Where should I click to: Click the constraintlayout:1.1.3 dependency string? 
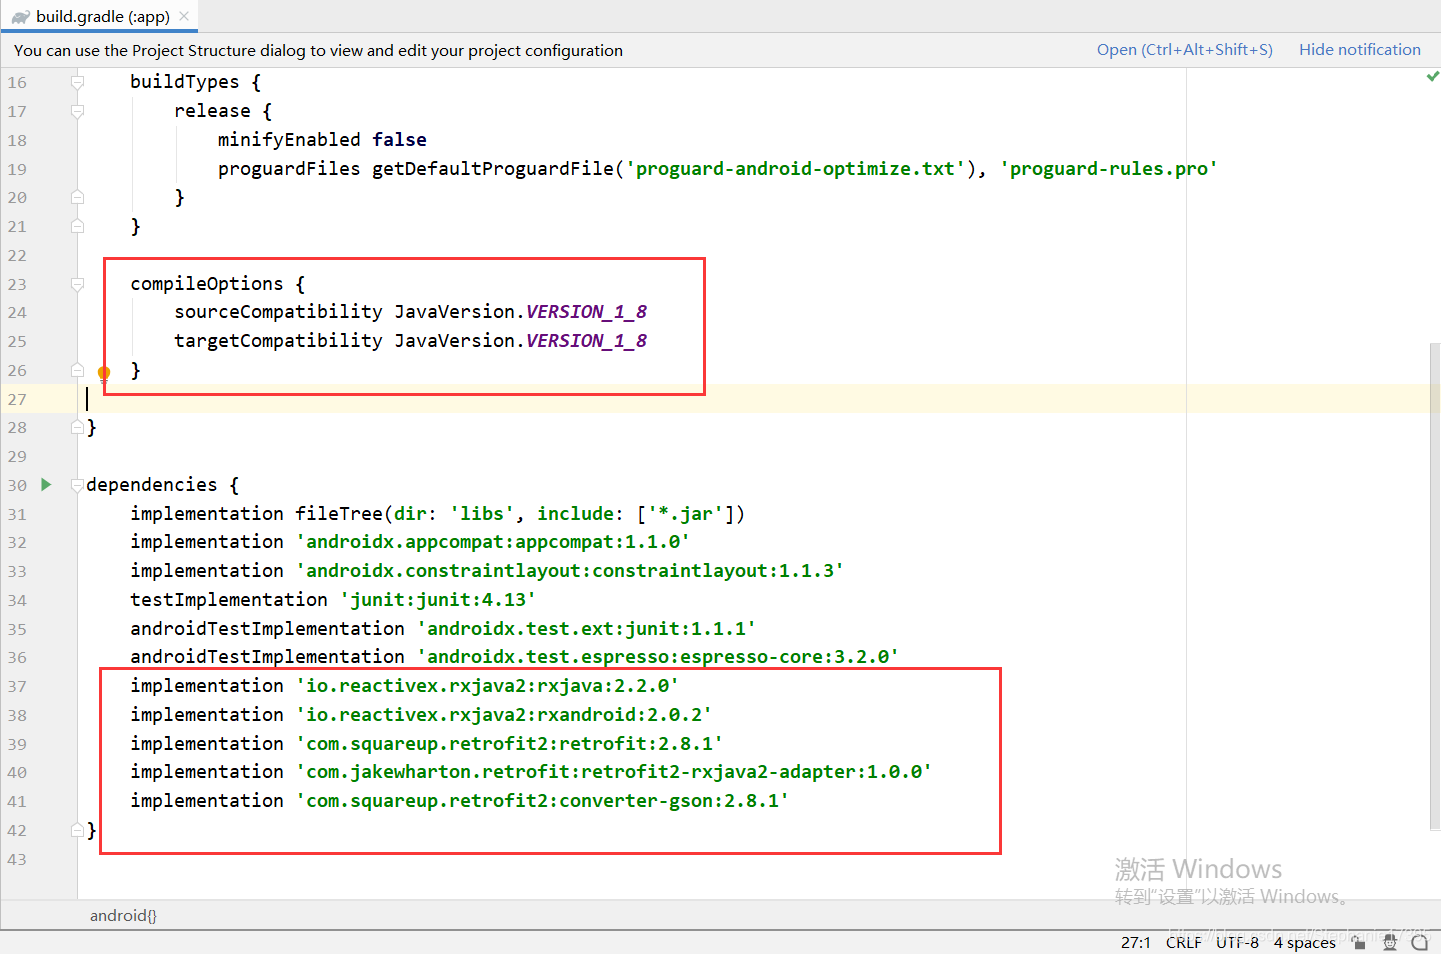[x=569, y=571]
